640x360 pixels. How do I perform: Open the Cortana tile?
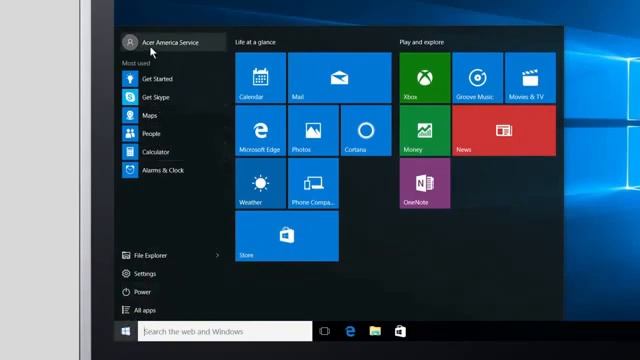click(366, 131)
